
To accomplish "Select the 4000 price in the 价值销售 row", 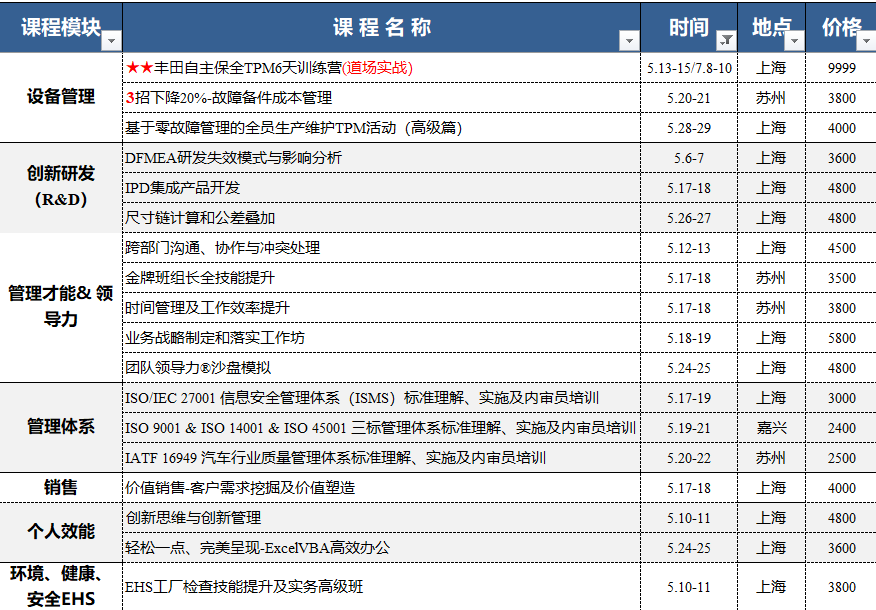I will tap(841, 488).
